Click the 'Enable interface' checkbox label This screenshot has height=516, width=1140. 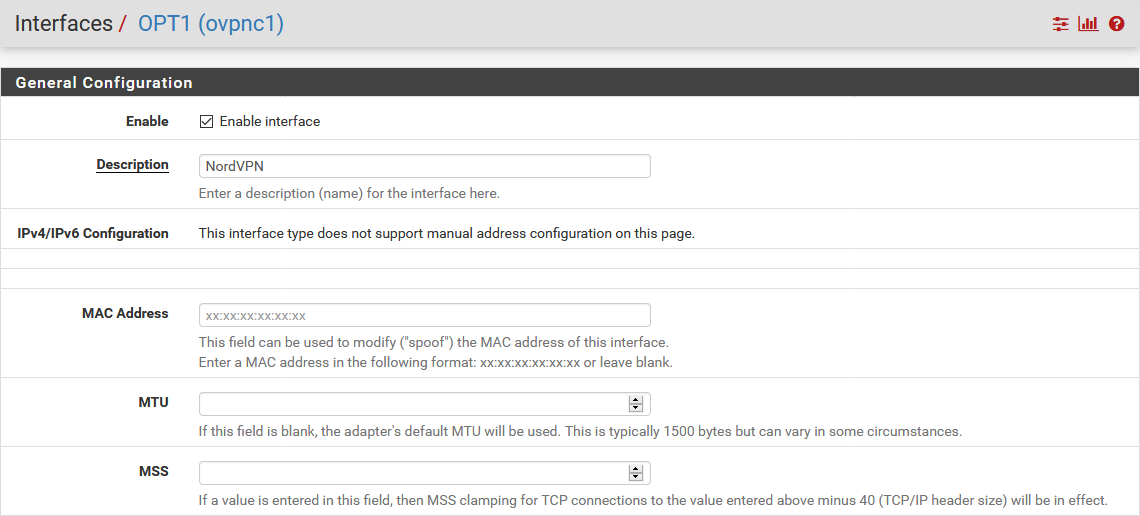pos(270,122)
